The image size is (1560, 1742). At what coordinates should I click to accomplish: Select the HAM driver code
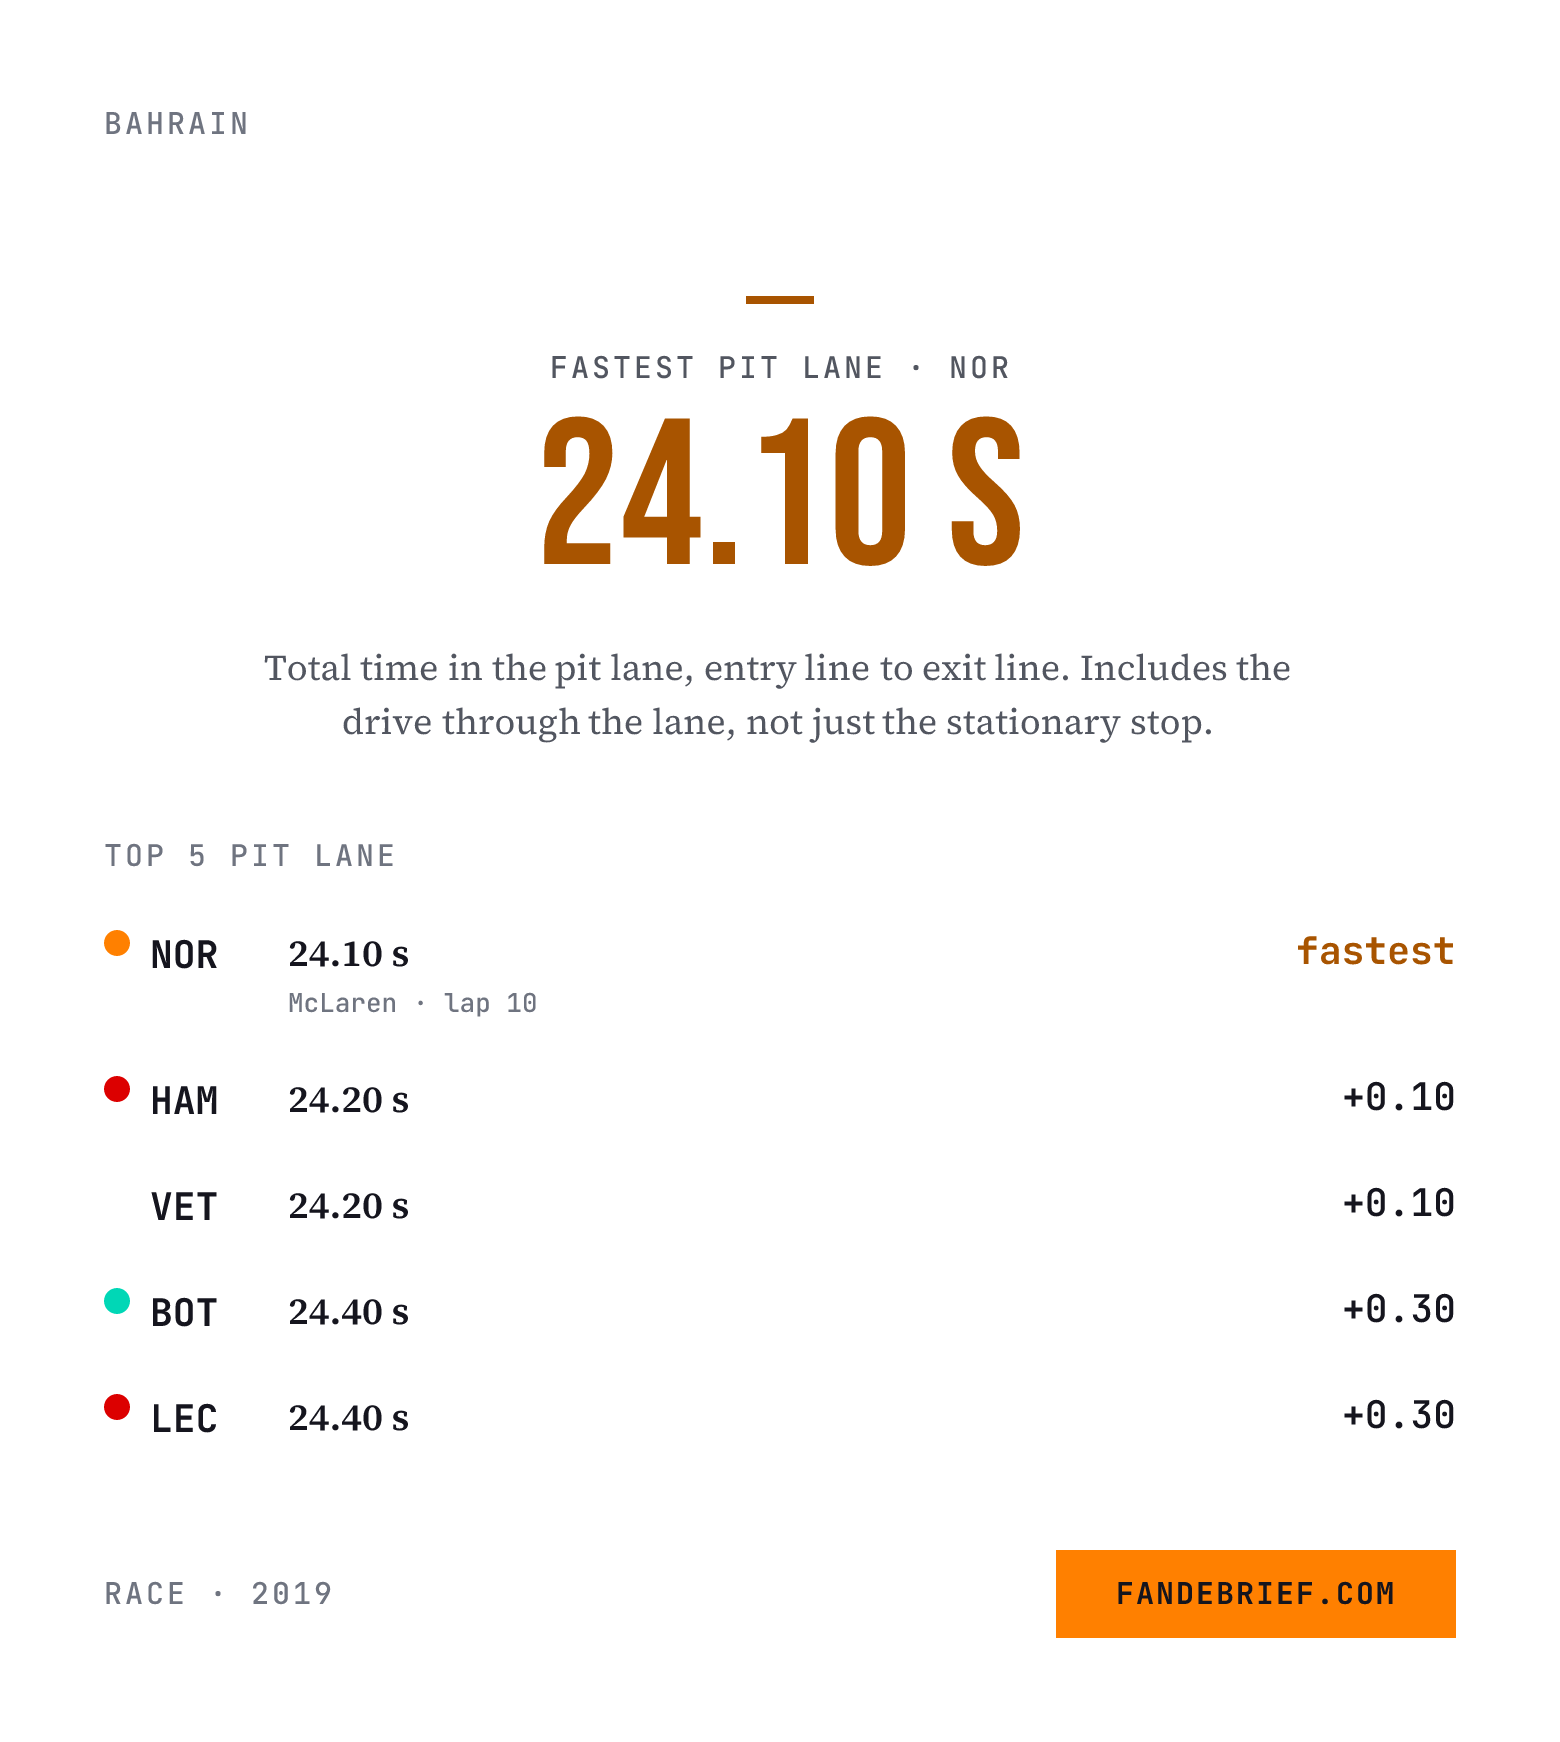(184, 1101)
